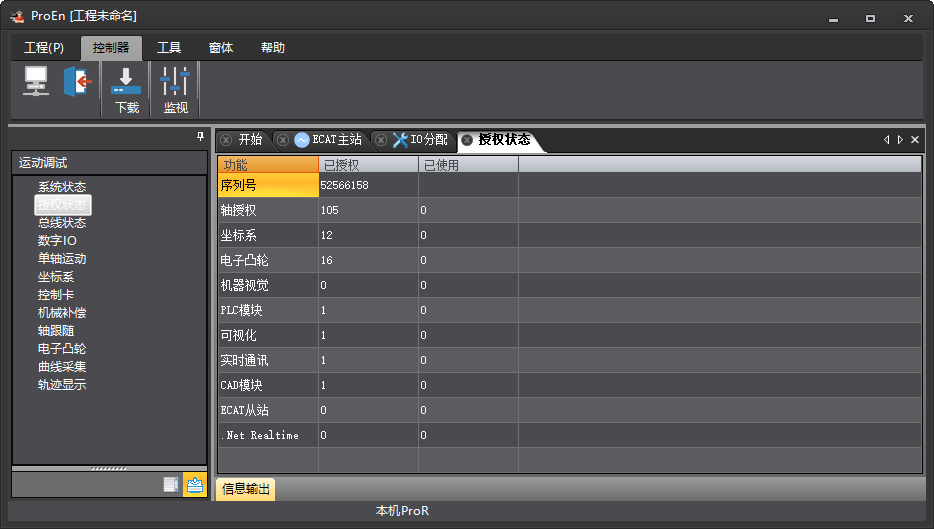Click the 运动调试 panel header

coord(110,163)
